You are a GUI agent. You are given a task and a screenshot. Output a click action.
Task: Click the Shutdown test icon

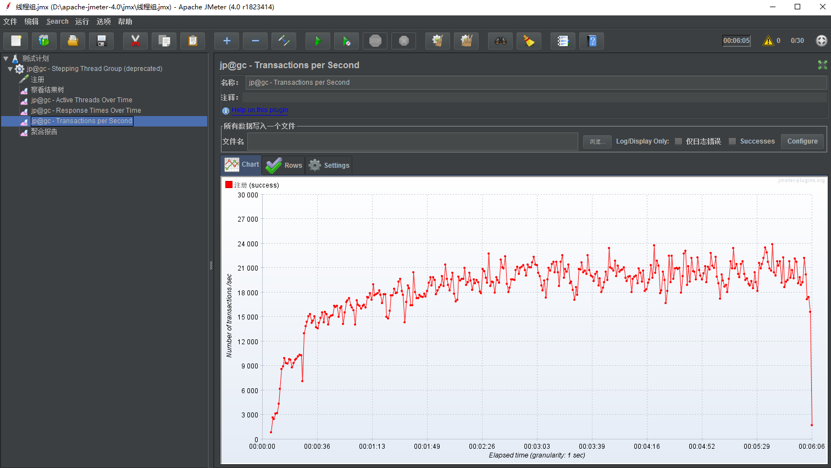pos(403,41)
